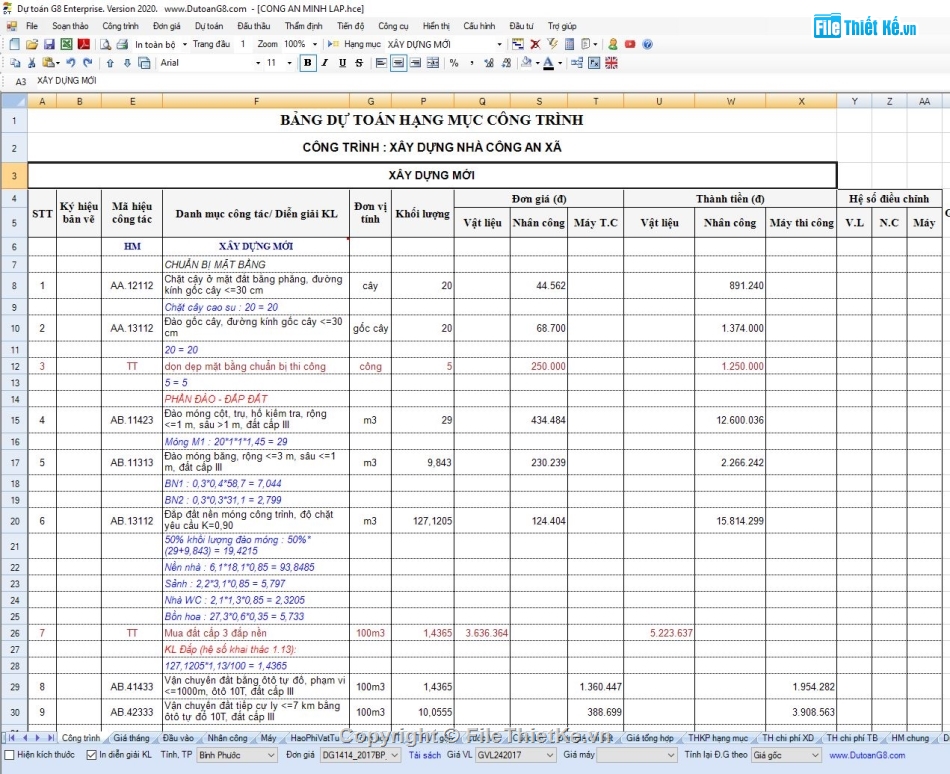Viewport: 950px width, 774px height.
Task: Open the Thẩm định menu
Action: pyautogui.click(x=304, y=26)
